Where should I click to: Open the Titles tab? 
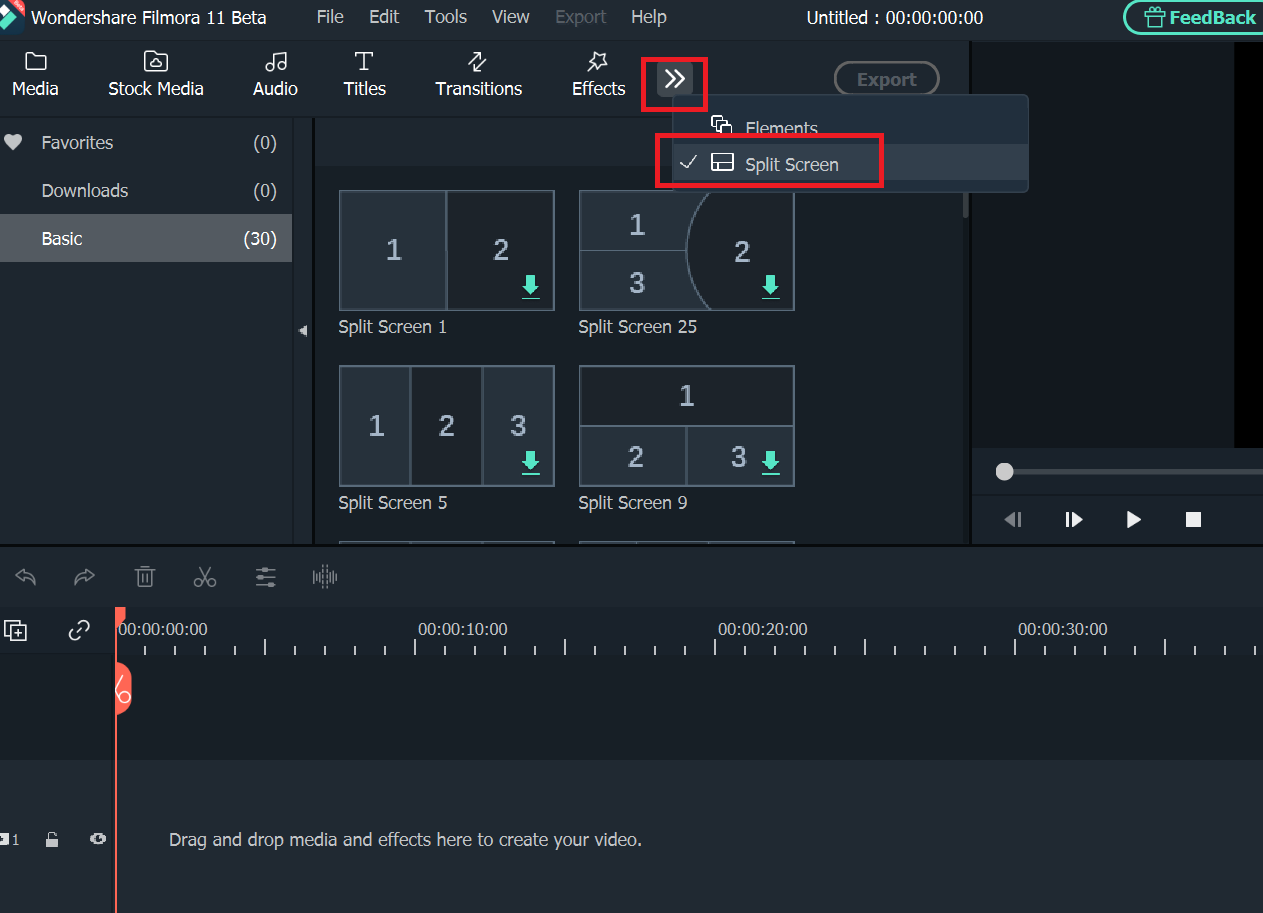click(364, 75)
